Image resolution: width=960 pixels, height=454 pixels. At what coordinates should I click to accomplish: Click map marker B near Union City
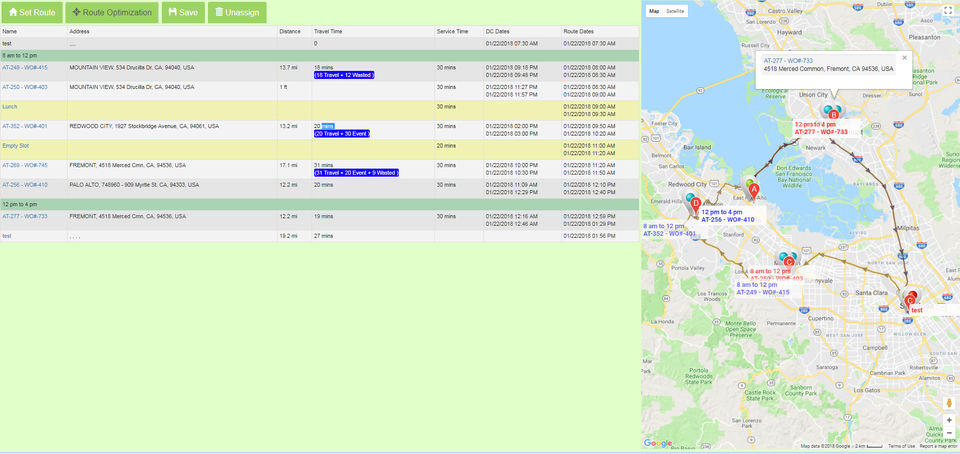(x=833, y=114)
